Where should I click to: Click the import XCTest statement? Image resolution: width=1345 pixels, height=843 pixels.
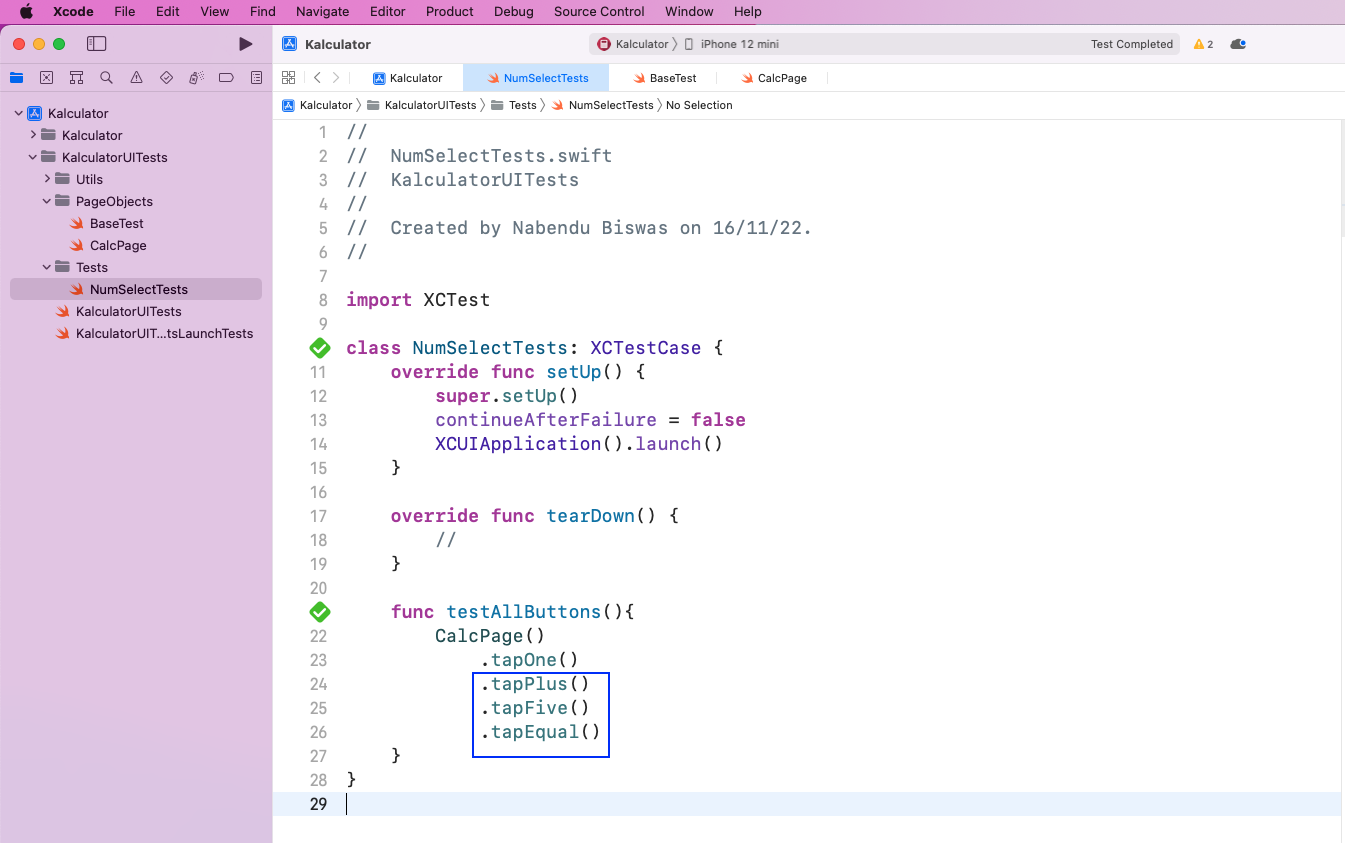pos(418,300)
